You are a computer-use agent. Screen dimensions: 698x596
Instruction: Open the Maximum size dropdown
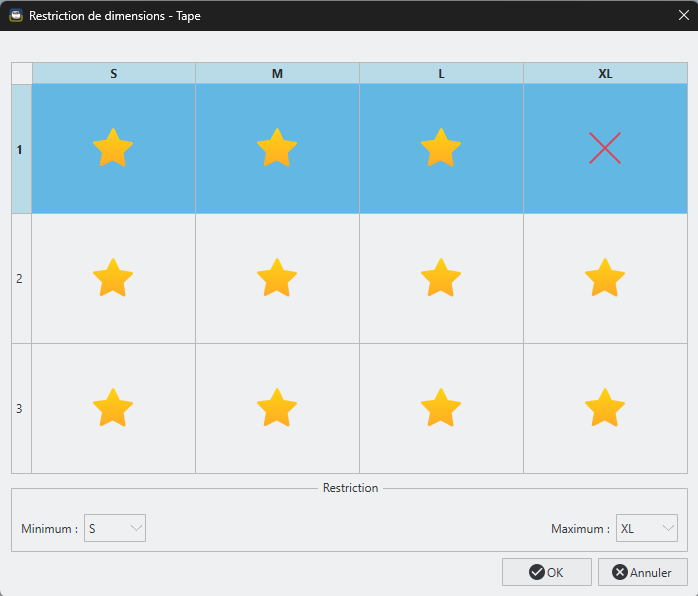pyautogui.click(x=646, y=528)
